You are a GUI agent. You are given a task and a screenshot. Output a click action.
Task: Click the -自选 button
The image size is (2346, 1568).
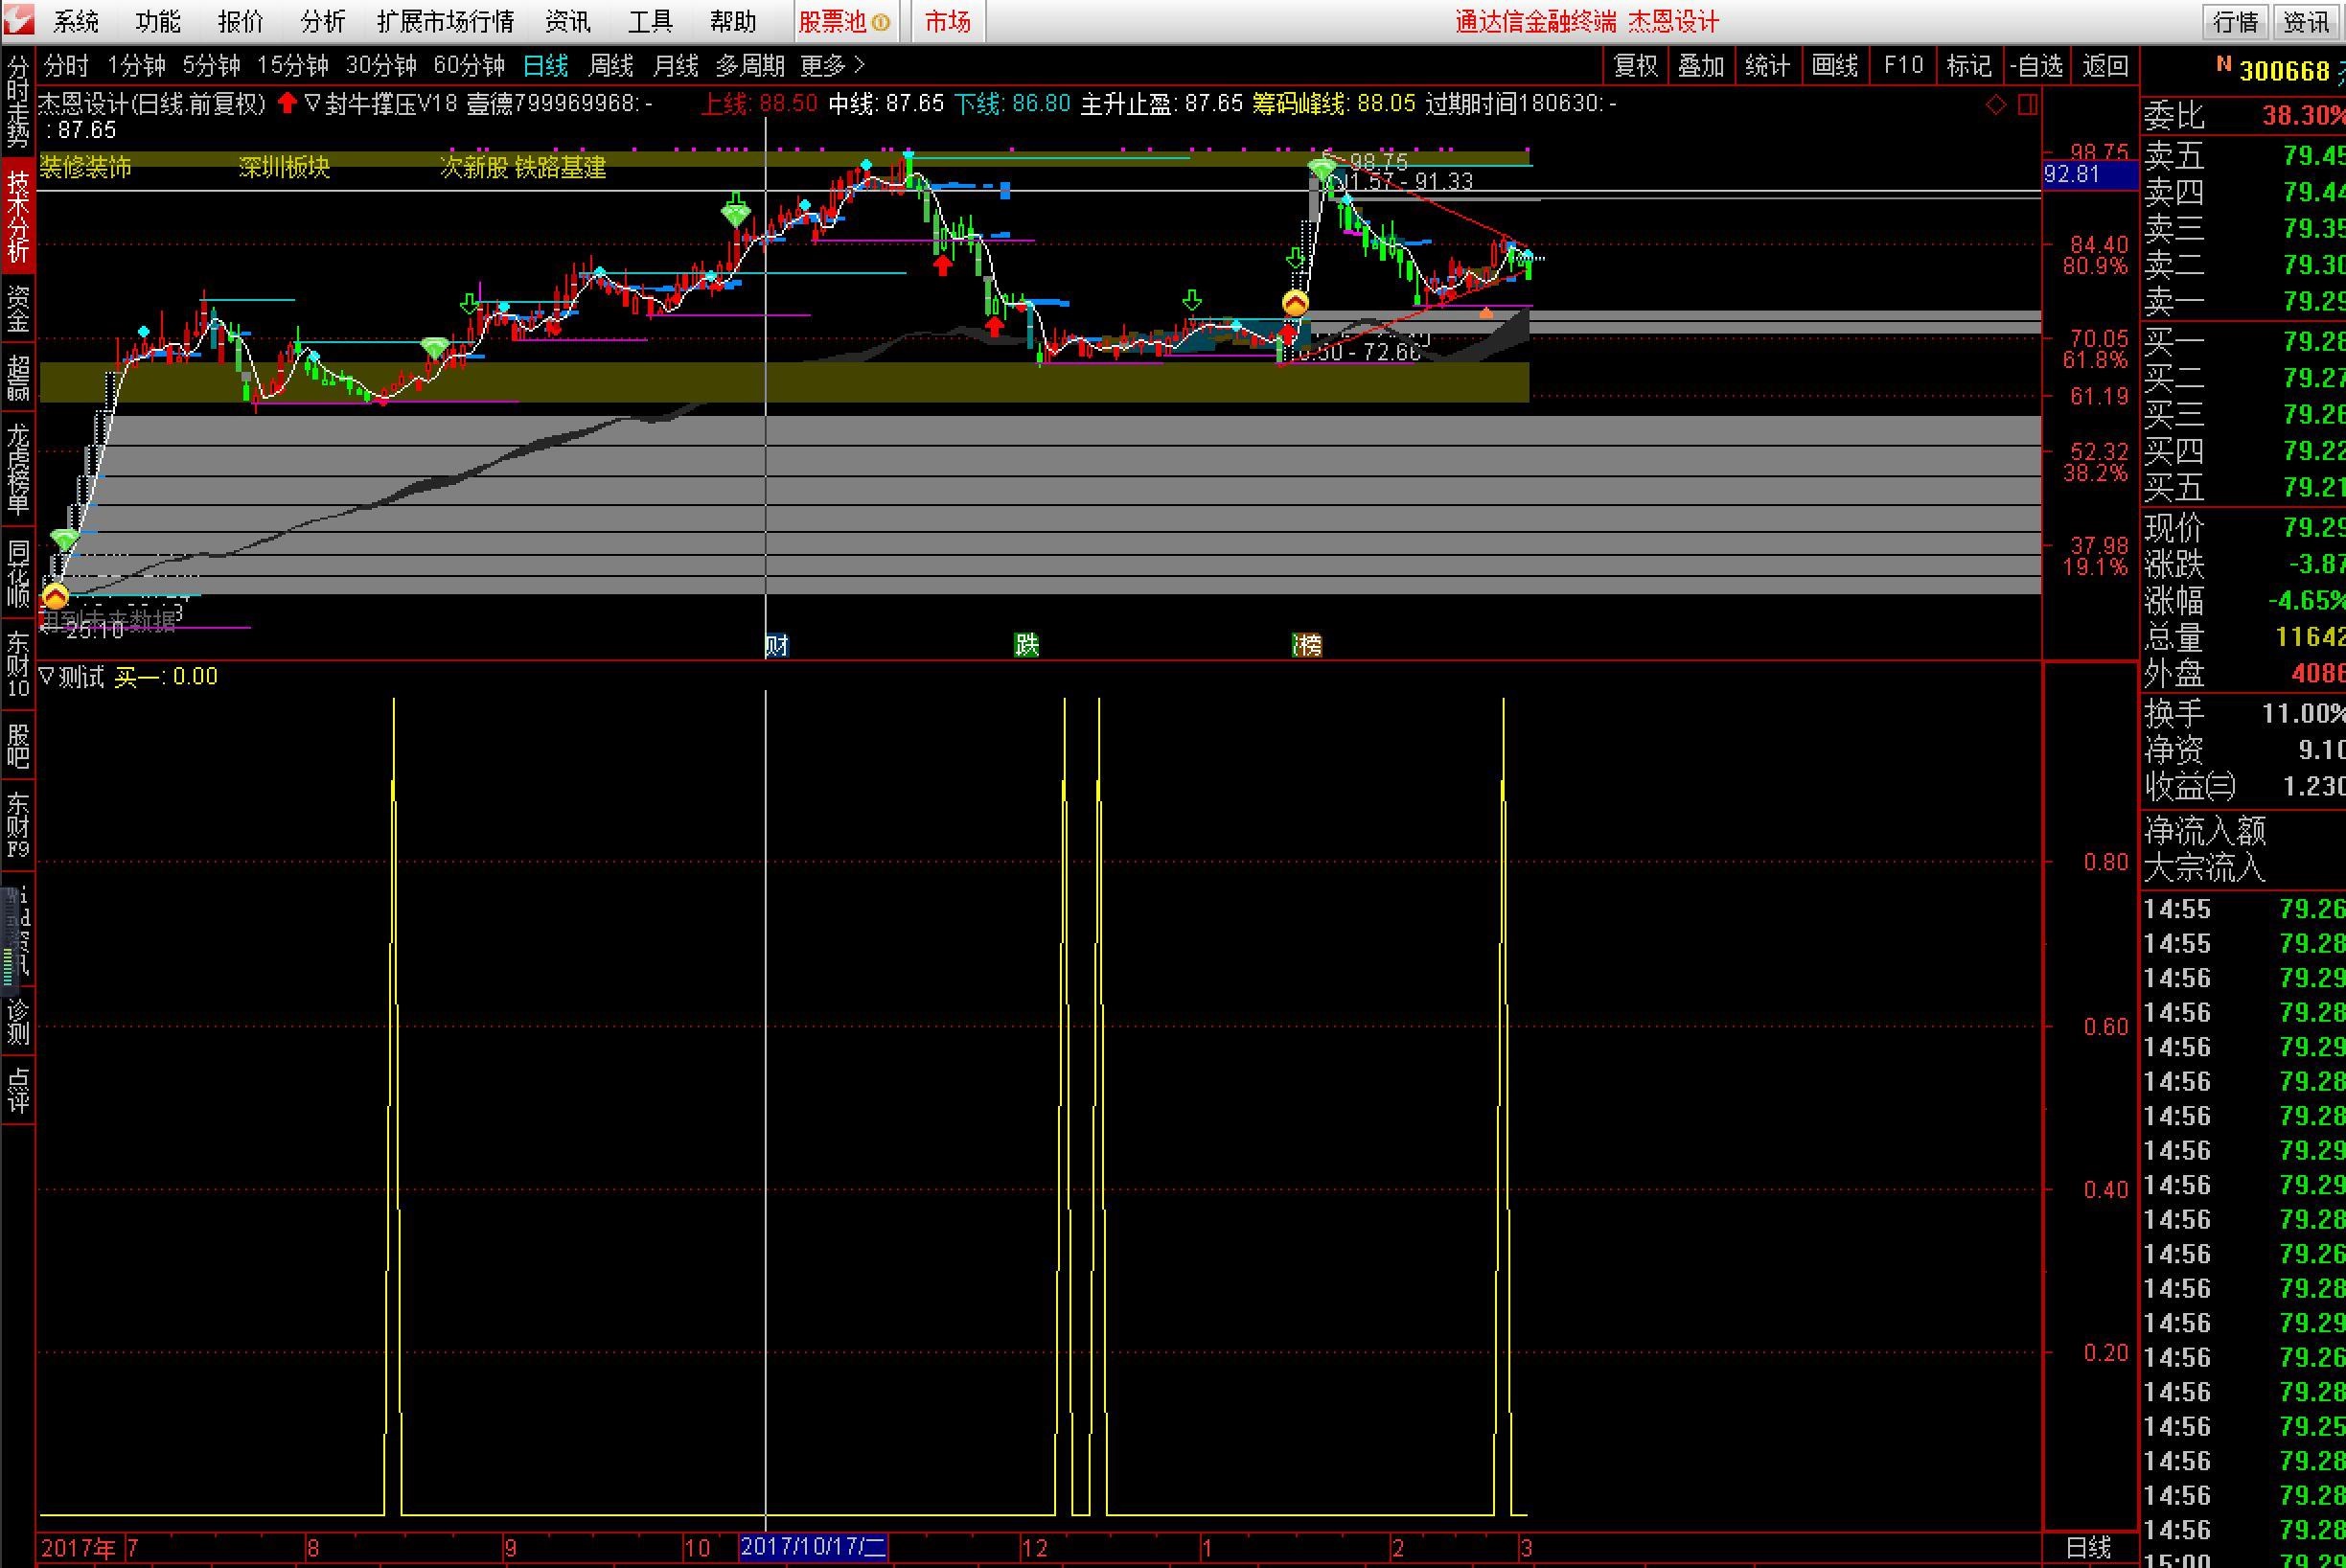[x=2037, y=66]
